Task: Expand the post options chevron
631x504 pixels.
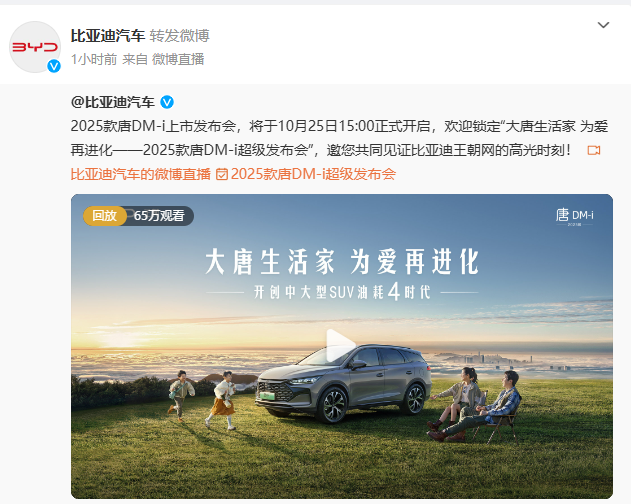Action: 603,25
